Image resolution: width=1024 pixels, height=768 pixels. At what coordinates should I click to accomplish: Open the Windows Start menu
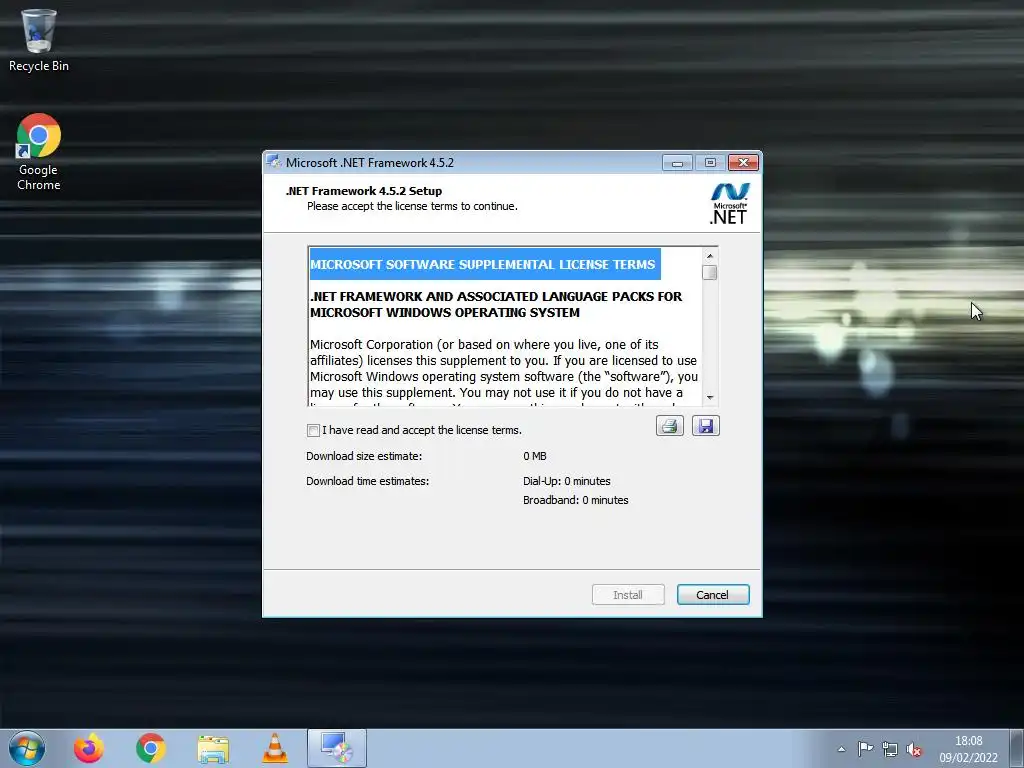coord(27,748)
